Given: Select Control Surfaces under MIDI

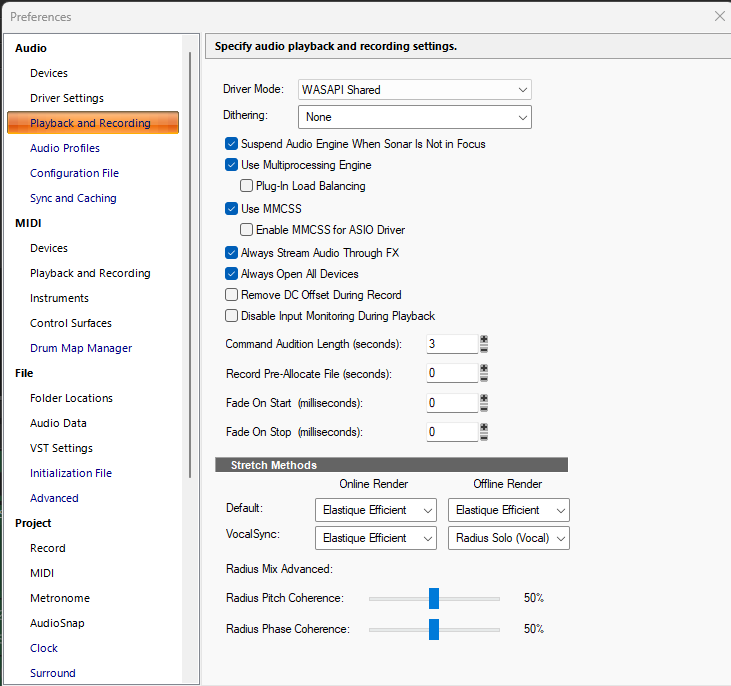Looking at the screenshot, I should point(71,323).
